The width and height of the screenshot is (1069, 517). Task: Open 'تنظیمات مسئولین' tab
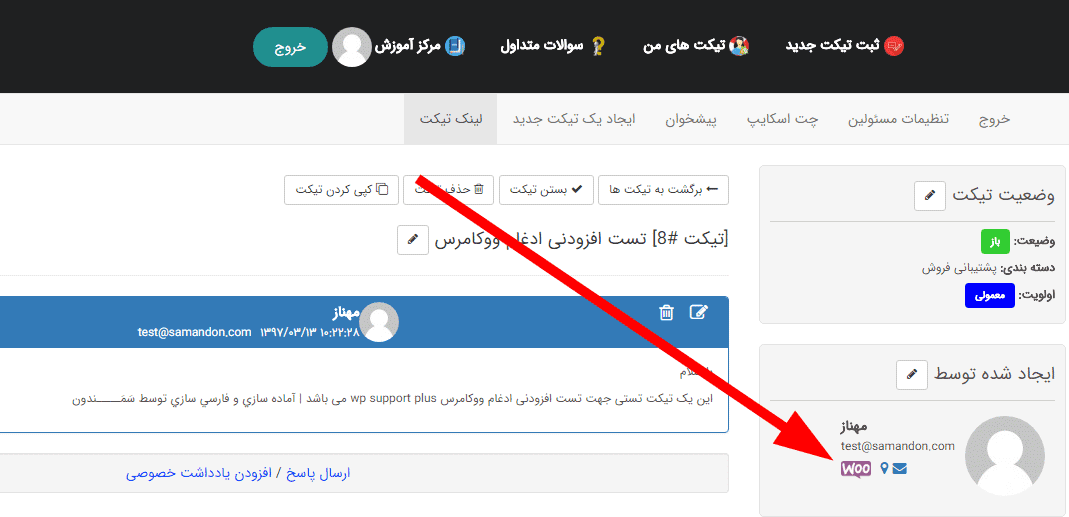899,119
